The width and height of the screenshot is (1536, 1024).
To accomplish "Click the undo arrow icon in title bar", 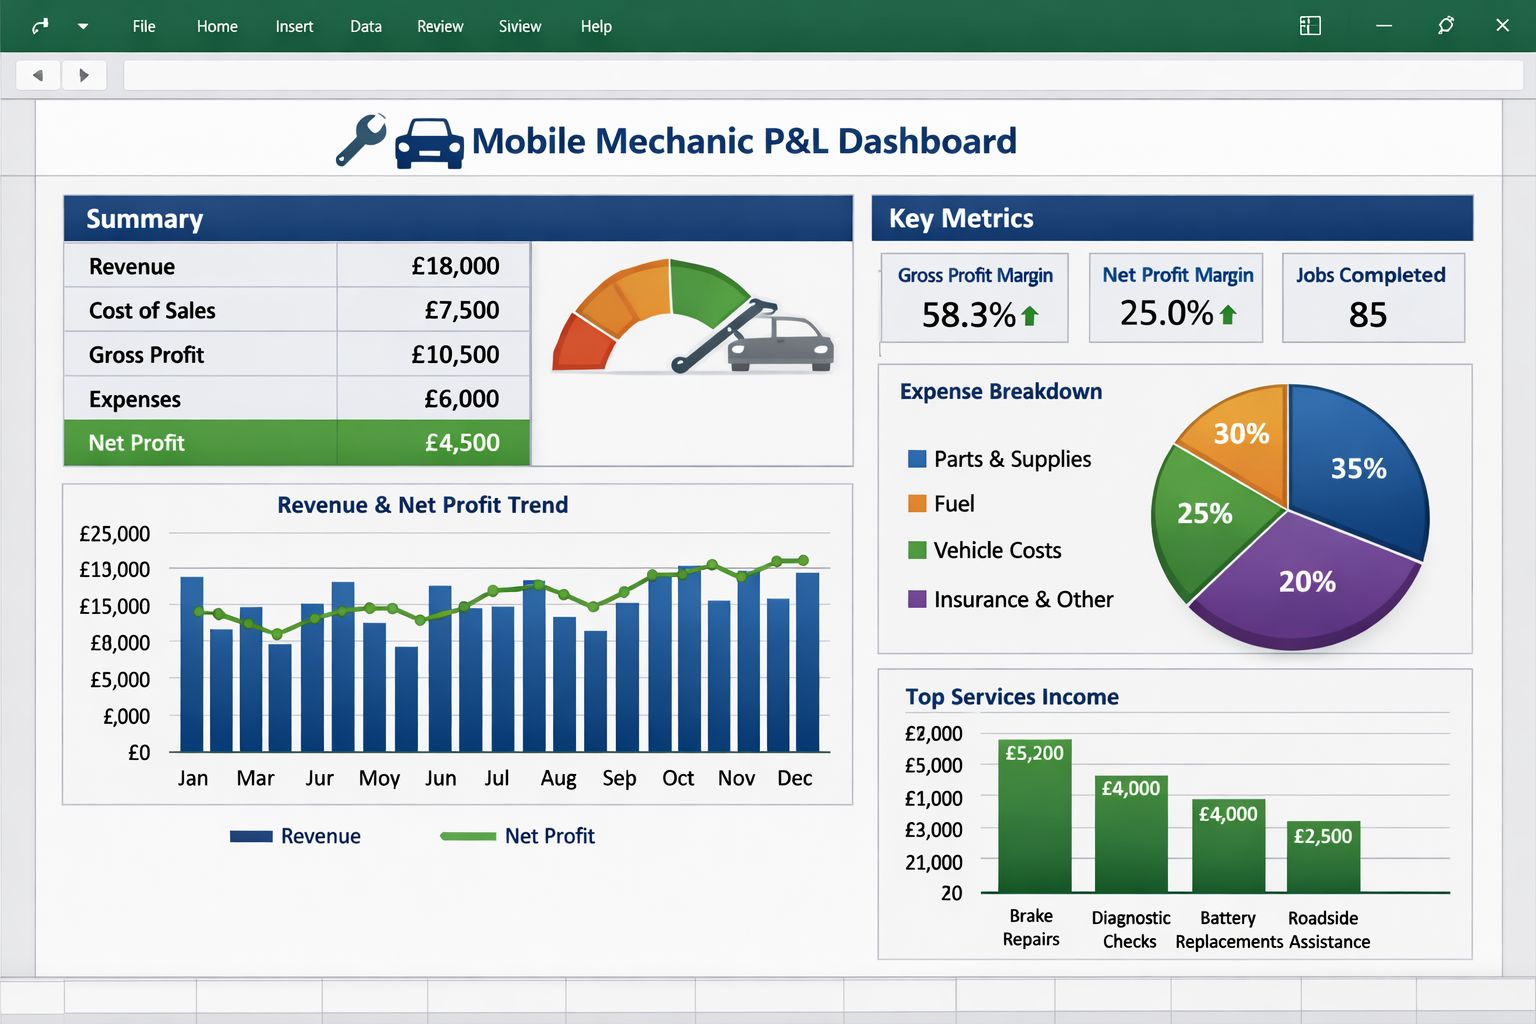I will (40, 26).
